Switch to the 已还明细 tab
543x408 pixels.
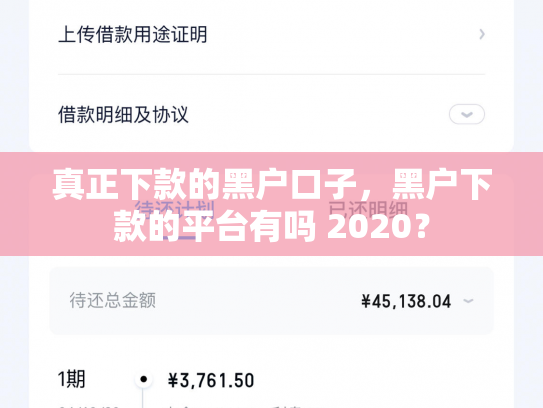[367, 210]
